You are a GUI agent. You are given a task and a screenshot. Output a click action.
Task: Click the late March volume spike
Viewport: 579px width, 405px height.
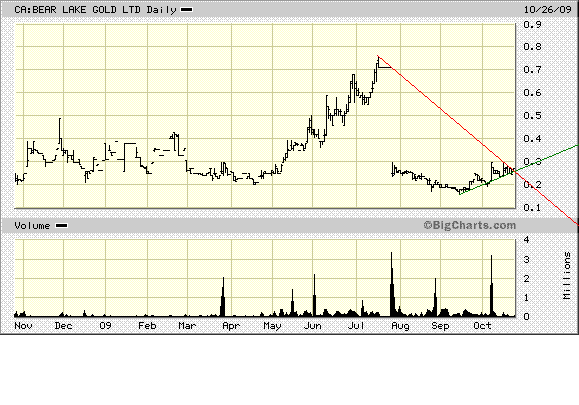pyautogui.click(x=223, y=297)
